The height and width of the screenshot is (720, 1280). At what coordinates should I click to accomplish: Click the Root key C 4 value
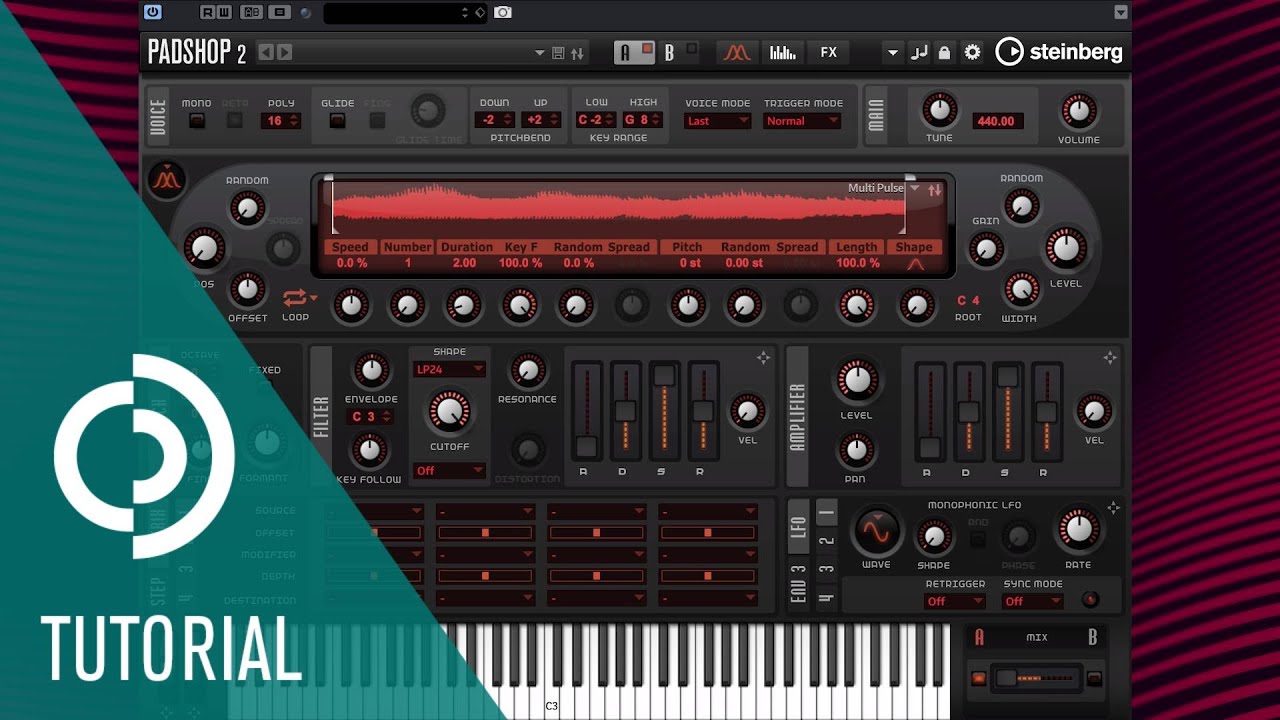pos(968,300)
